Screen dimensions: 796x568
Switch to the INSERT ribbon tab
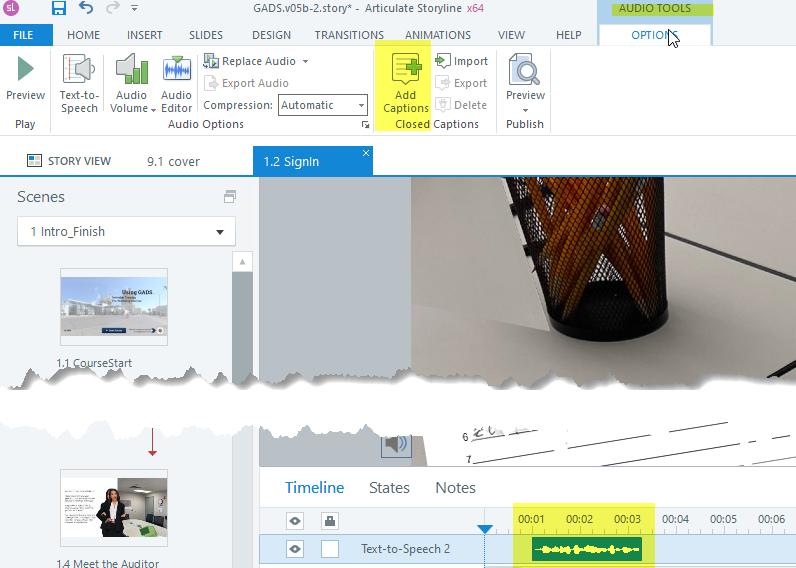(x=145, y=35)
